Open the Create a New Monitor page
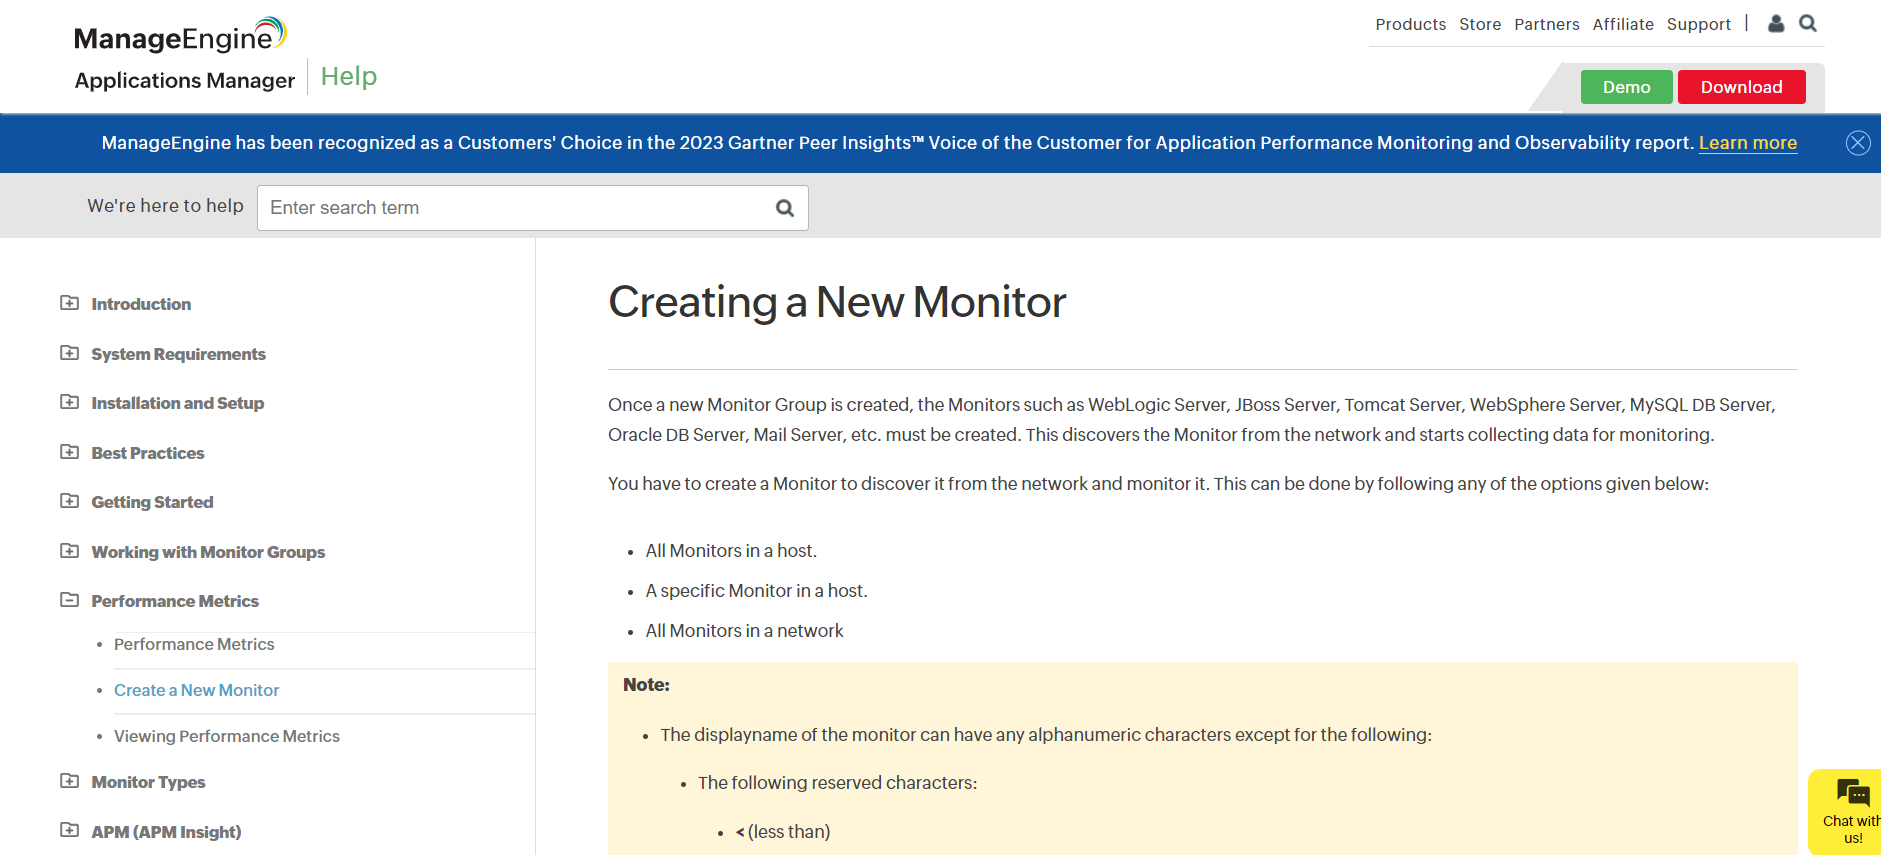This screenshot has height=855, width=1881. click(x=197, y=690)
